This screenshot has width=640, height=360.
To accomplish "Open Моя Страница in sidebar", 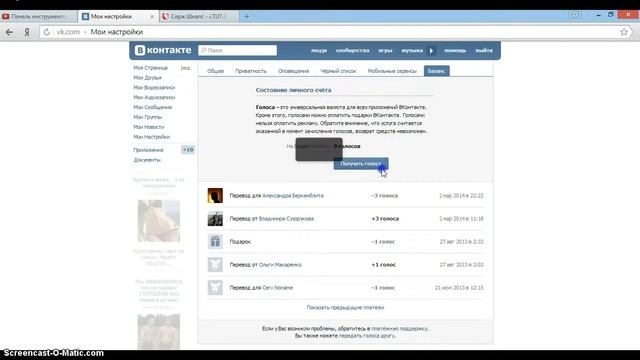I will 151,68.
